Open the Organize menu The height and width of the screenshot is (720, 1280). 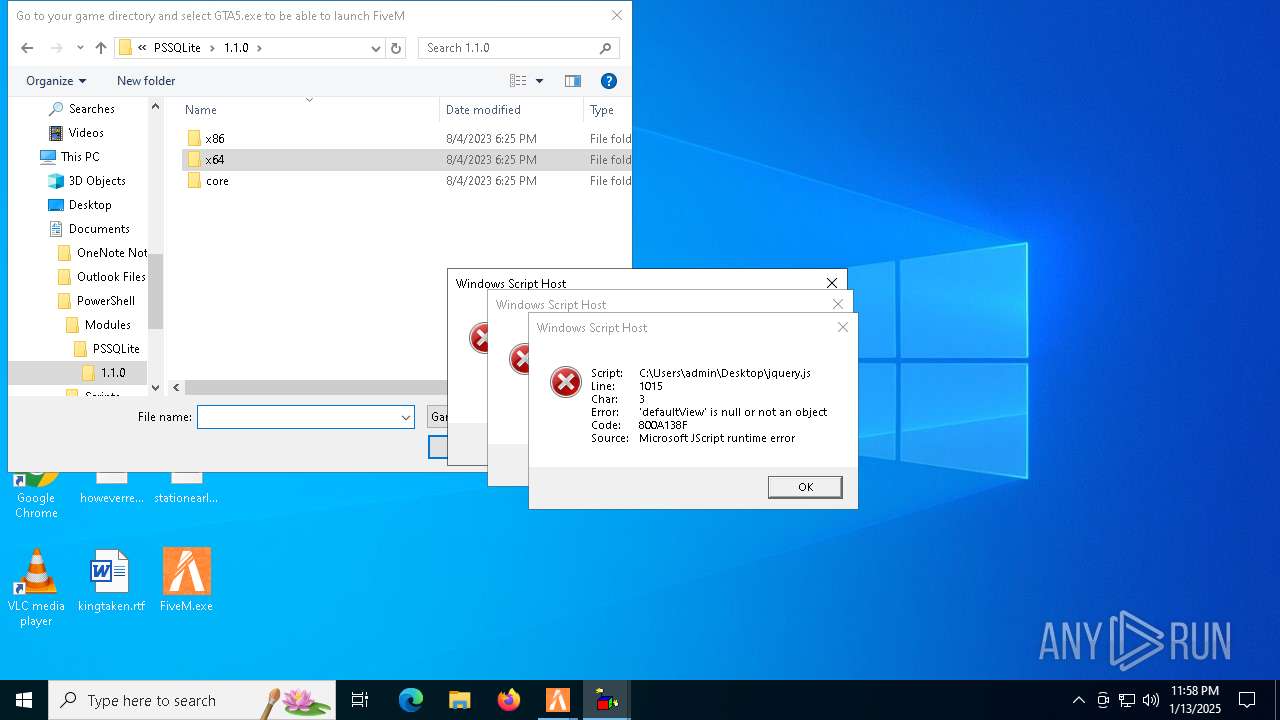click(x=56, y=81)
